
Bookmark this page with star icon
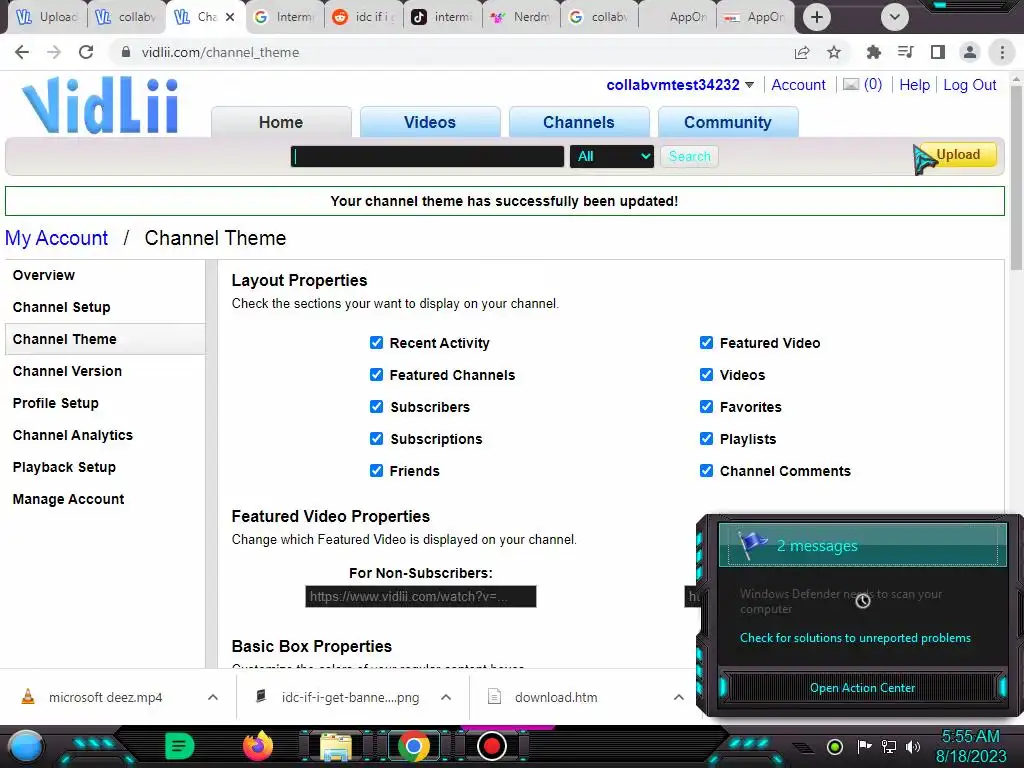pos(834,52)
